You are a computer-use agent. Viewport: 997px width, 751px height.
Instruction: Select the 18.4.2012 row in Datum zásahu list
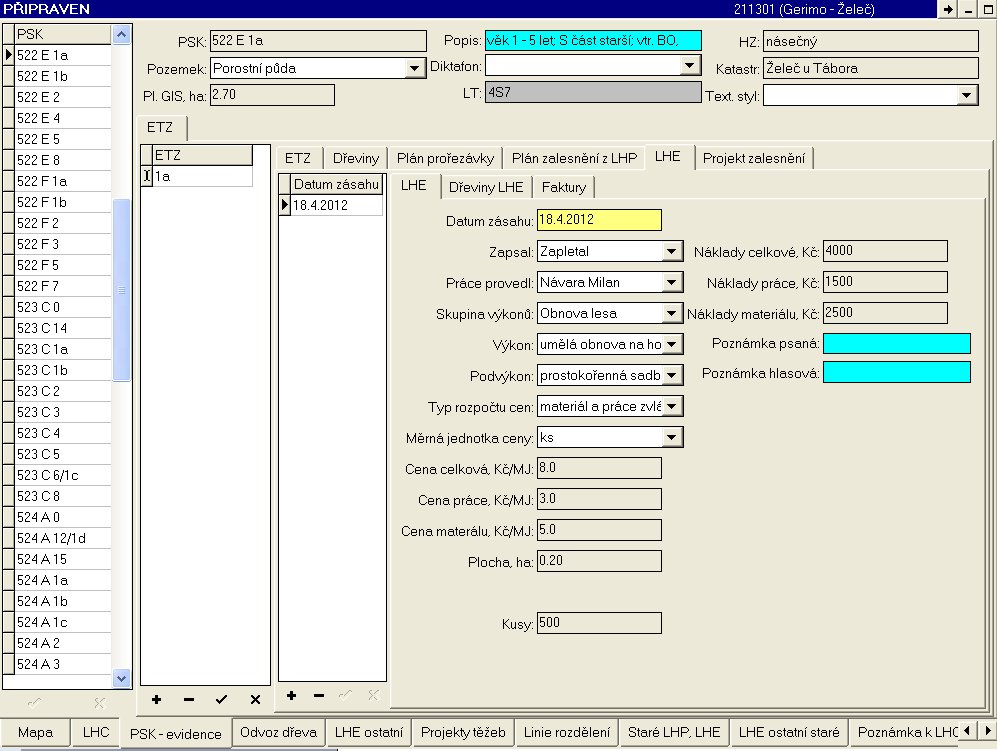tap(336, 205)
